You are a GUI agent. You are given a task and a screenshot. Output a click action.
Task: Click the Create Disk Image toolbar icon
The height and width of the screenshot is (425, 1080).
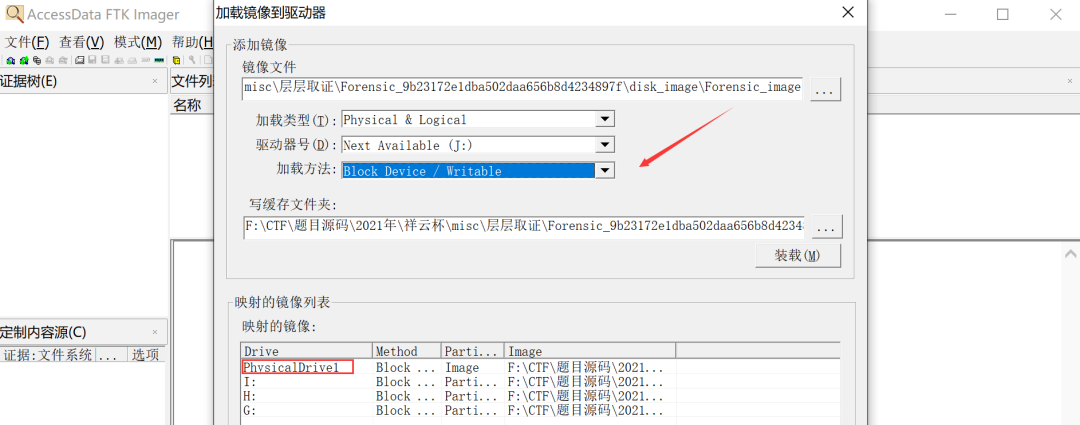[80, 61]
